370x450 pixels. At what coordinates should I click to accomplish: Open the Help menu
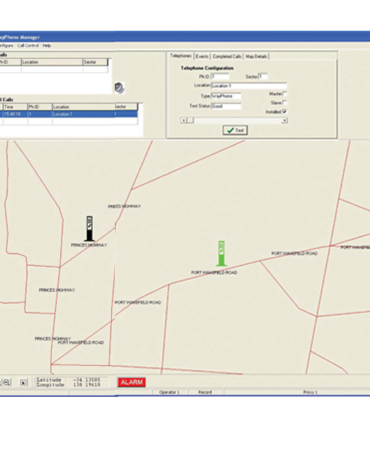coord(47,45)
